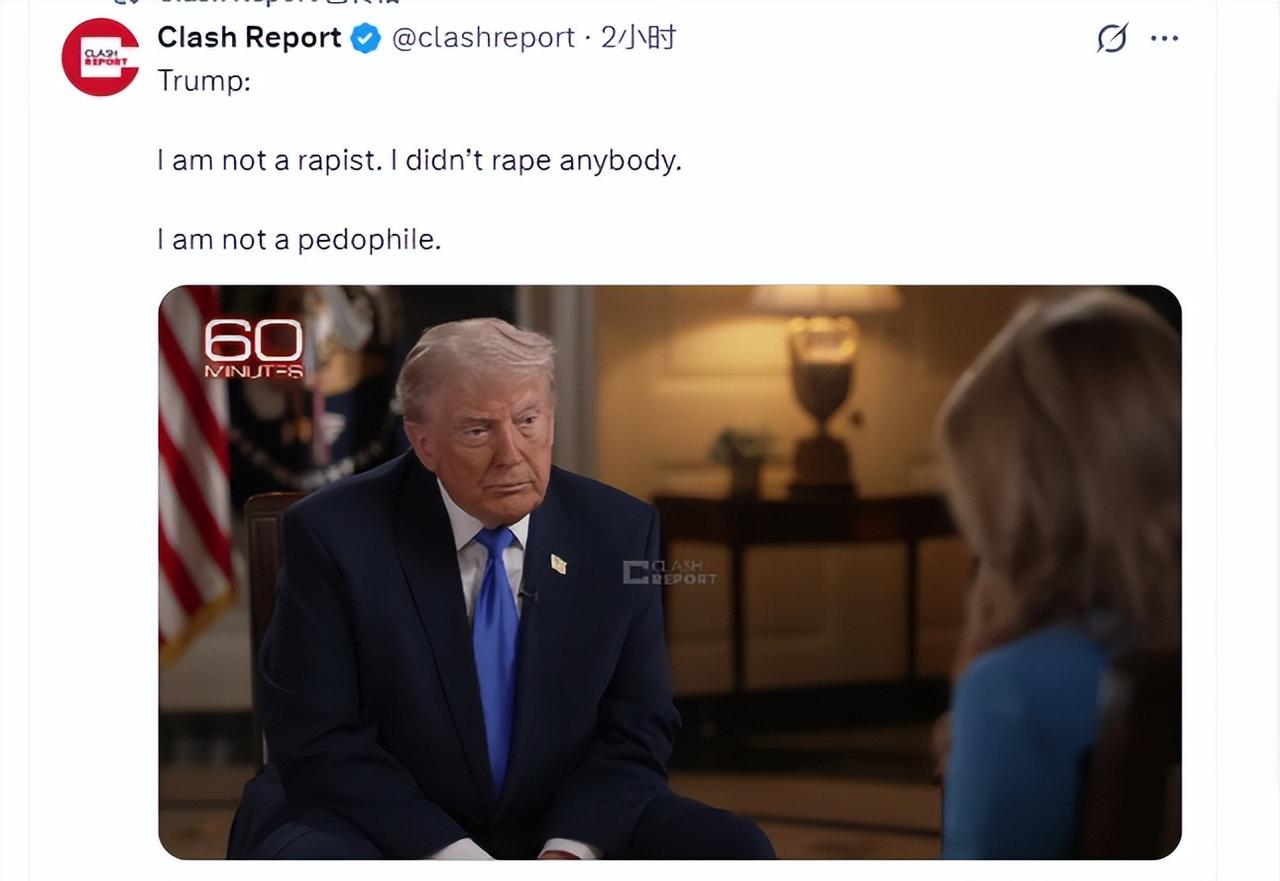Click the 'Trump:' line of the post
Viewport: 1280px width, 881px height.
[204, 81]
